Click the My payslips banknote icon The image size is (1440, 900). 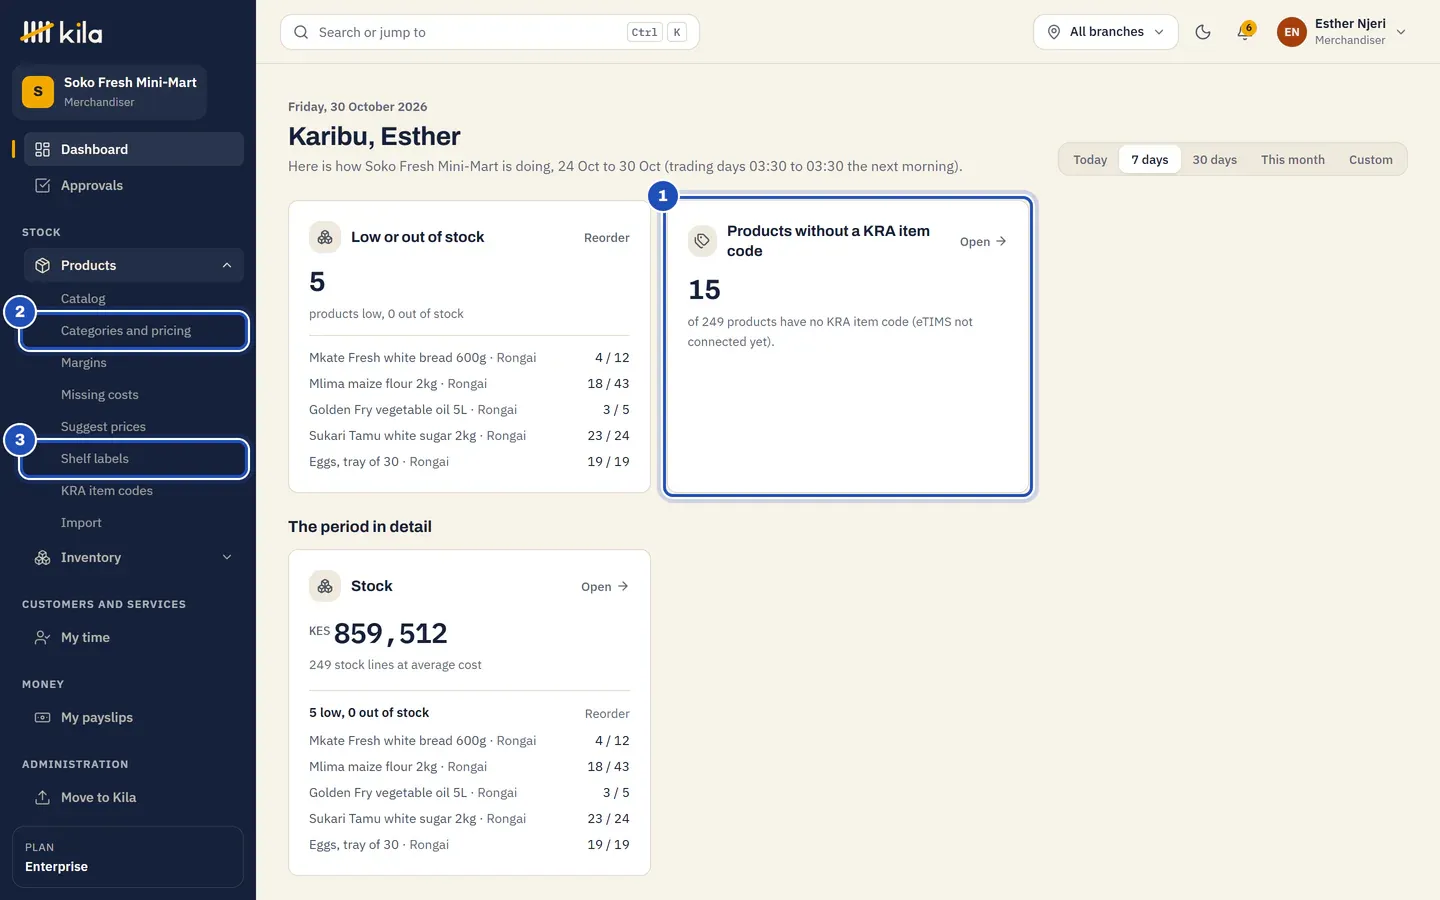click(x=42, y=717)
